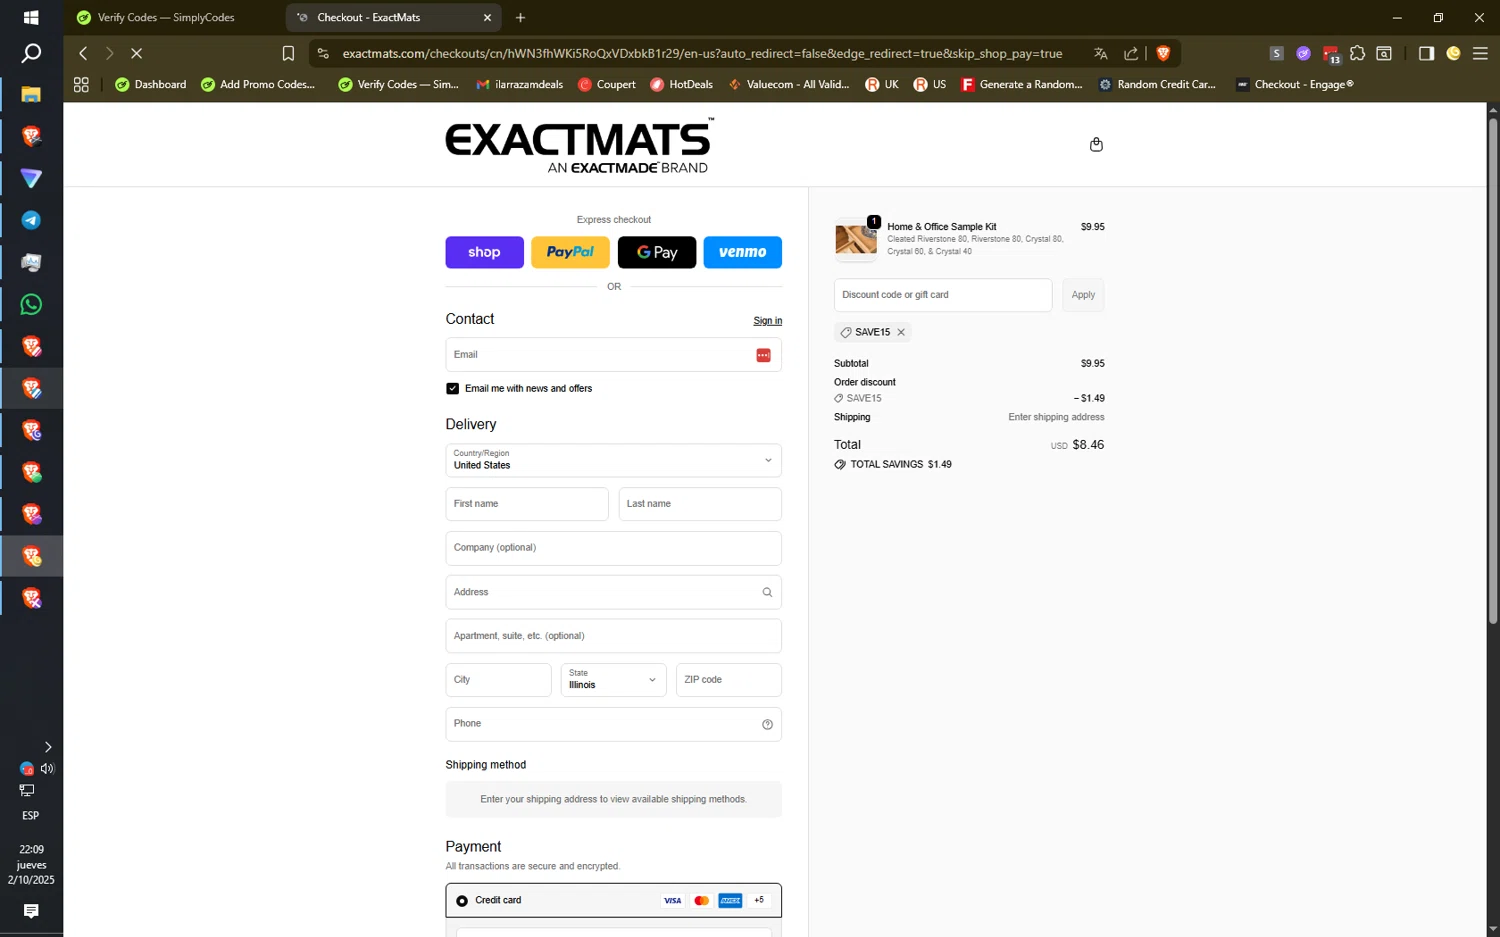The image size is (1500, 937).
Task: Uncheck Email me with news and offers
Action: (x=452, y=388)
